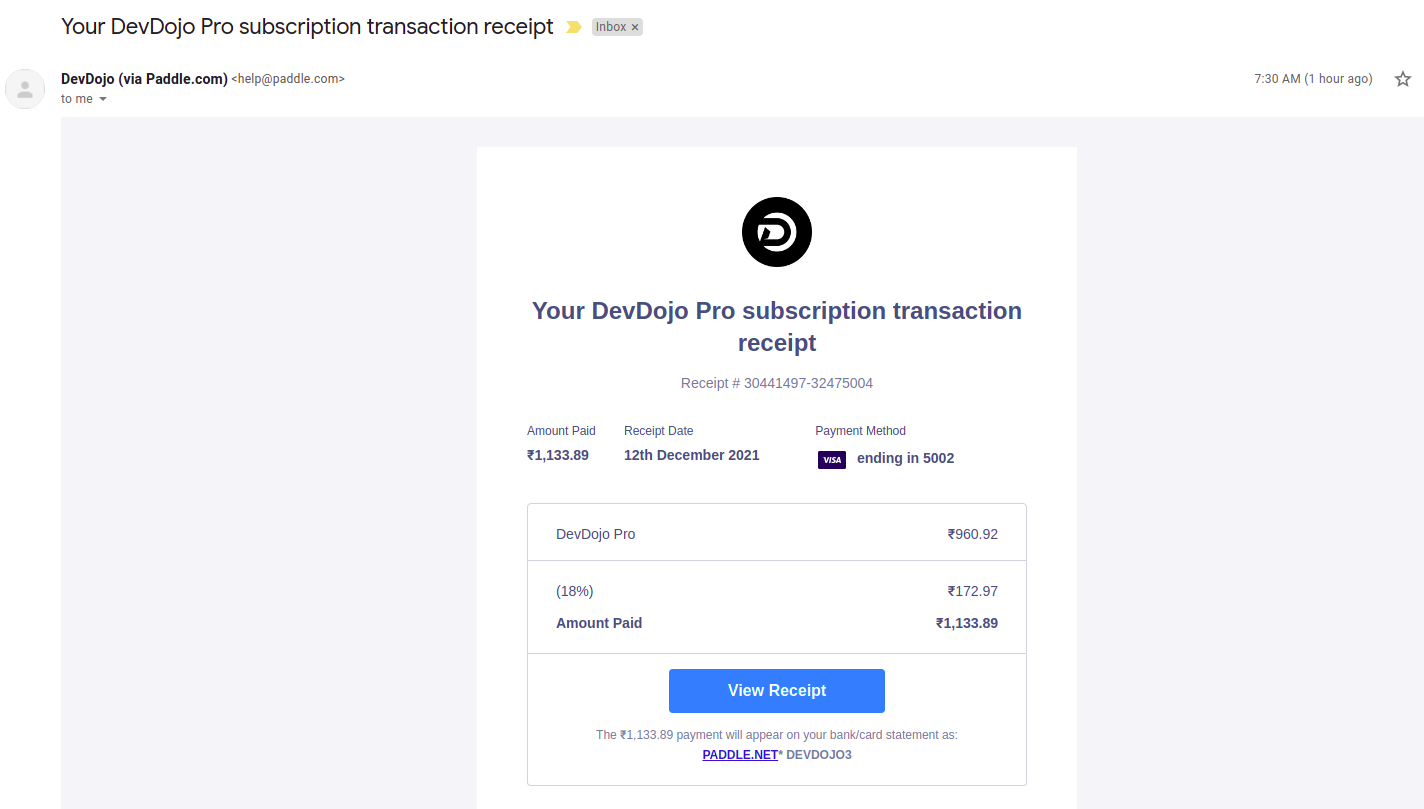This screenshot has height=809, width=1424.
Task: Follow the PADDLE.NET link
Action: (x=740, y=755)
